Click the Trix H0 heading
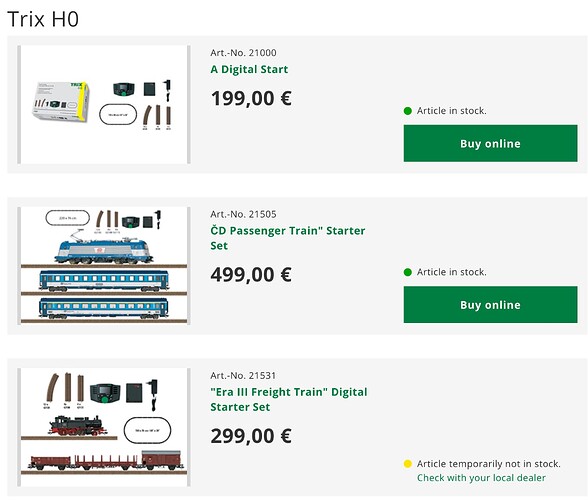Viewport: 588px width, 500px height. click(43, 19)
